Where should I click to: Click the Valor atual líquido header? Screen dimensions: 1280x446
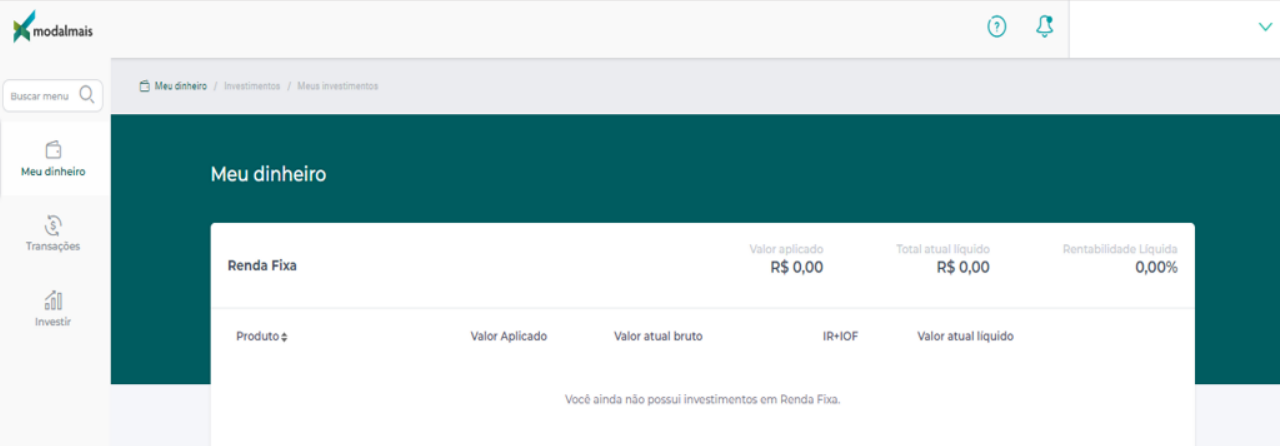(965, 336)
